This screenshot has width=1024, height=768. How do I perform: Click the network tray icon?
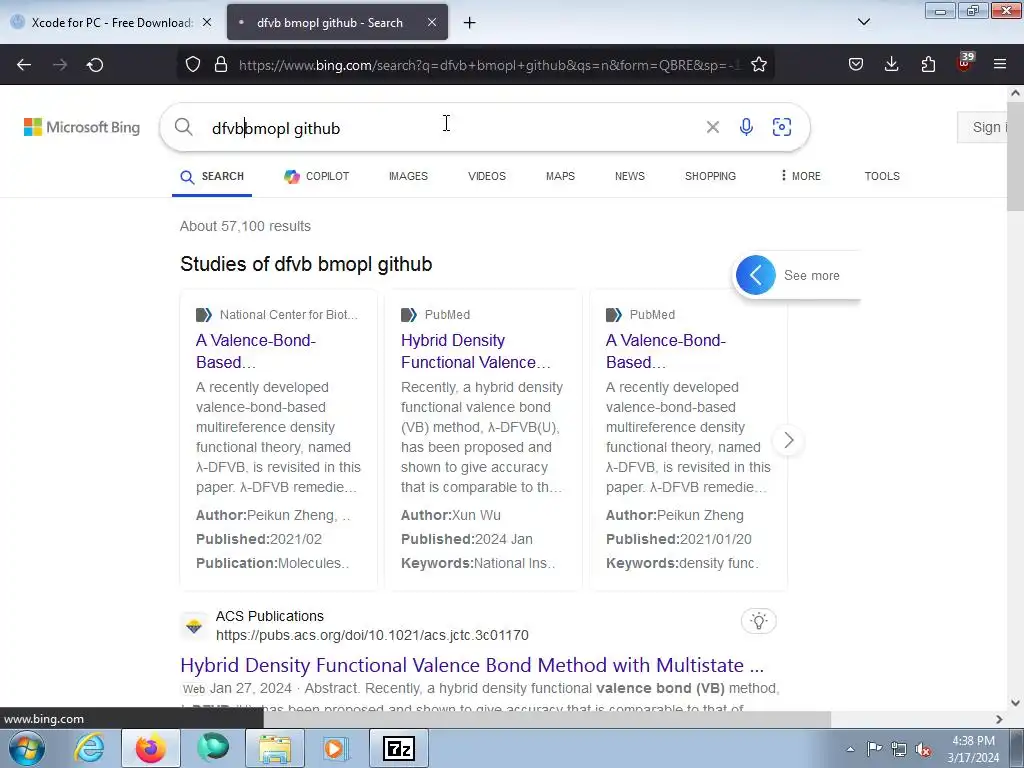[899, 749]
